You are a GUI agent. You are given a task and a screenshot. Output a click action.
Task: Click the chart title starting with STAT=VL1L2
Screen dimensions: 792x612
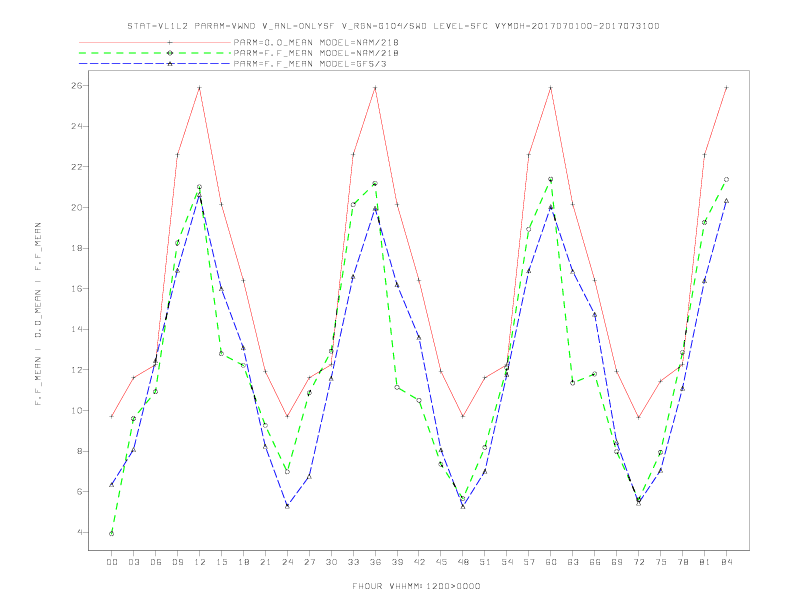click(x=393, y=26)
